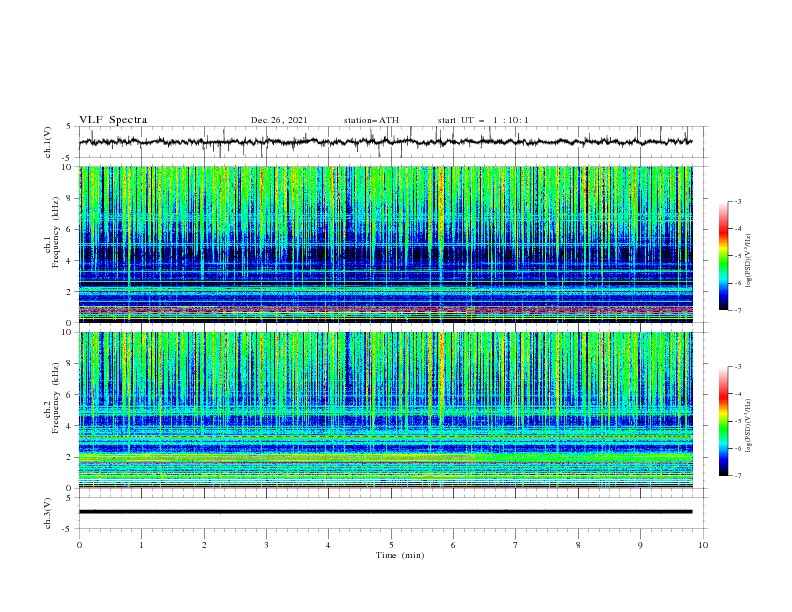Click the 'VLF Spectra' title text
The image size is (792, 612).
coord(113,120)
